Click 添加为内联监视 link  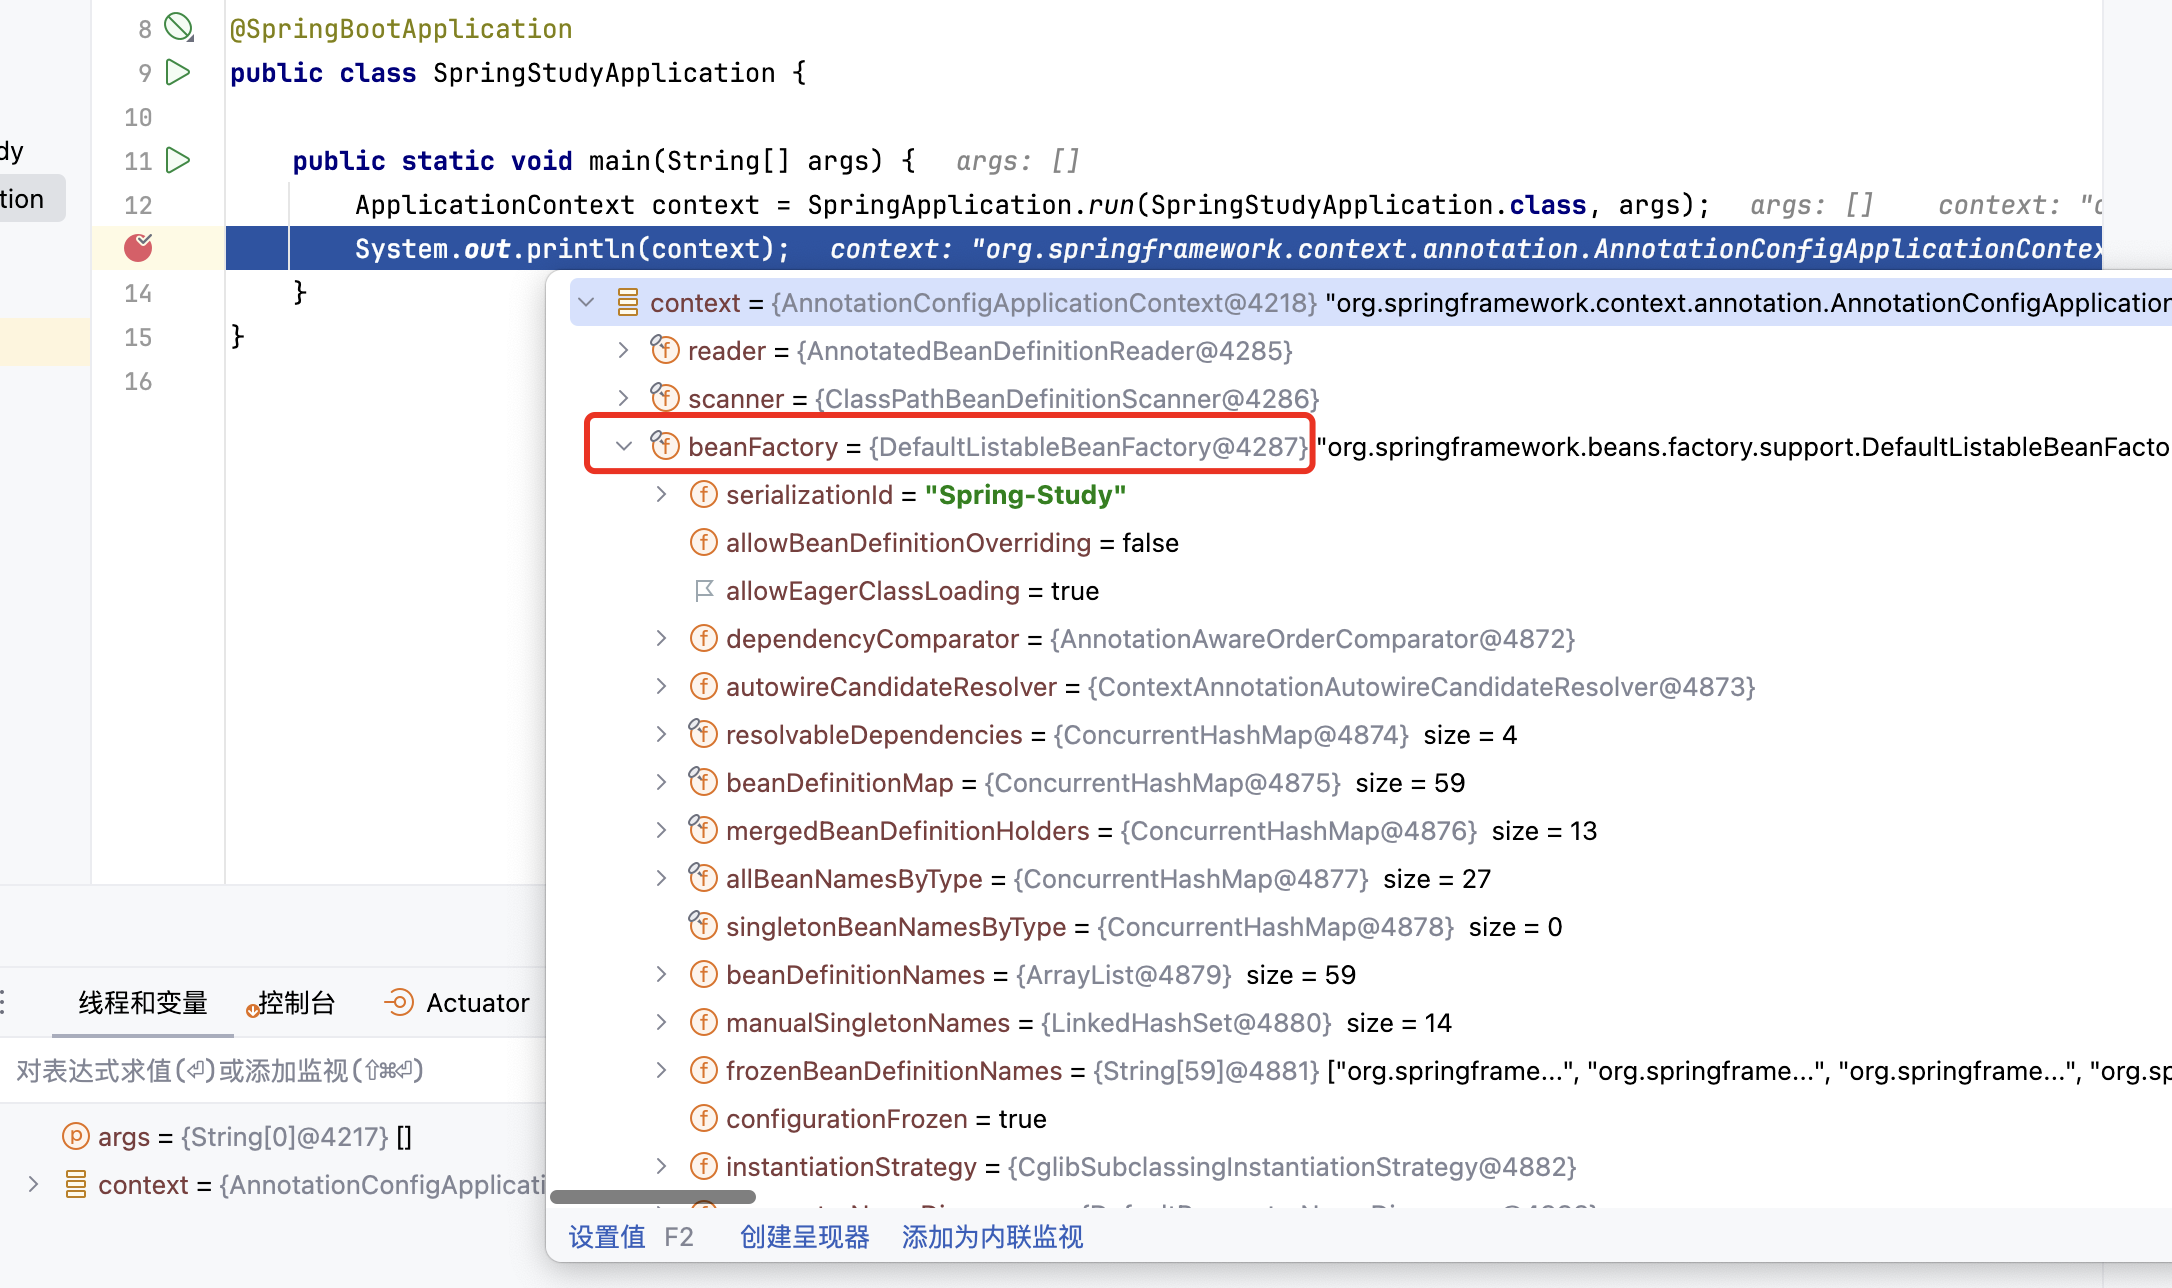click(992, 1237)
